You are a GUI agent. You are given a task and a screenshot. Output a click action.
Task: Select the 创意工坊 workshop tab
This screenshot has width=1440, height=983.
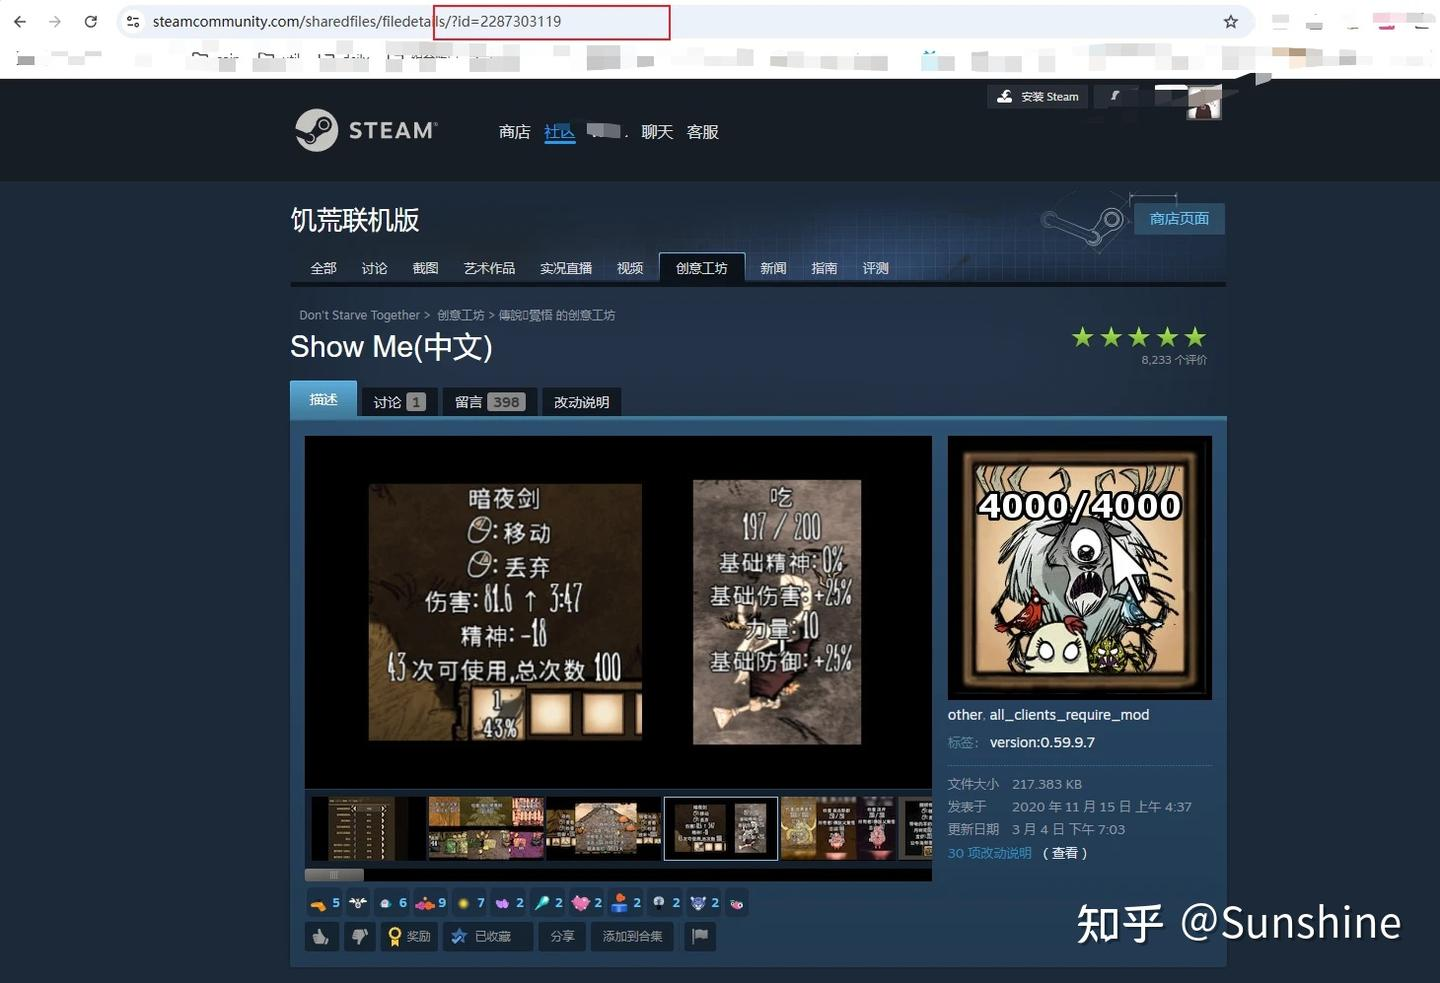click(702, 268)
